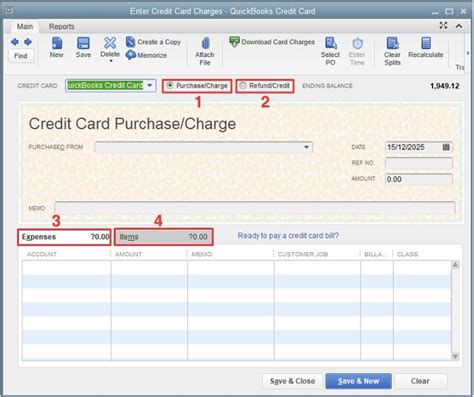
Task: Click Download Card Charges
Action: pos(272,42)
